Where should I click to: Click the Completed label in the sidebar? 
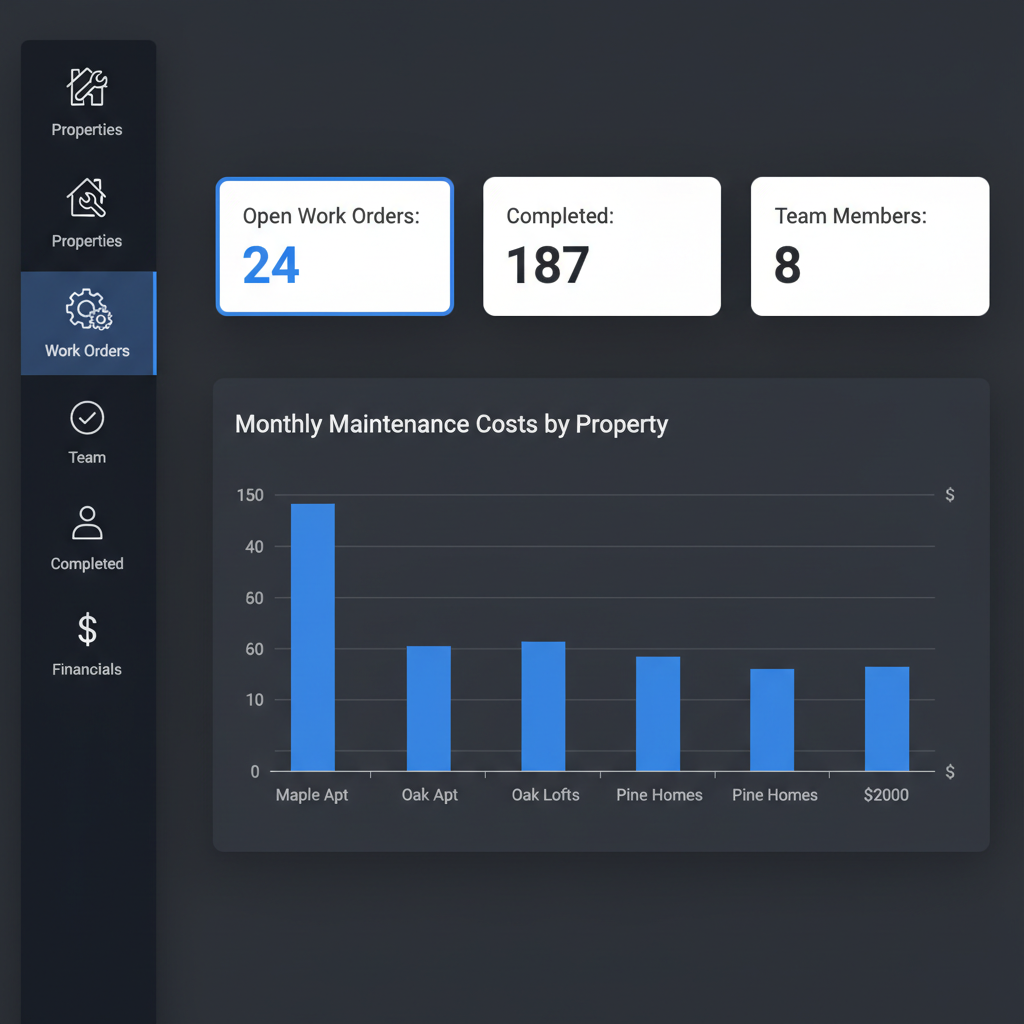(87, 564)
